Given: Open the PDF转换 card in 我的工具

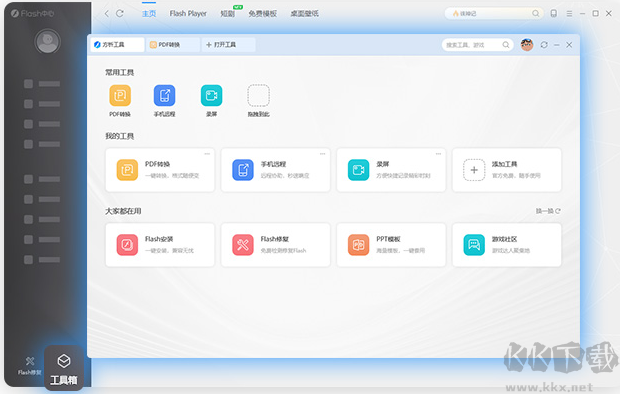Looking at the screenshot, I should 160,170.
